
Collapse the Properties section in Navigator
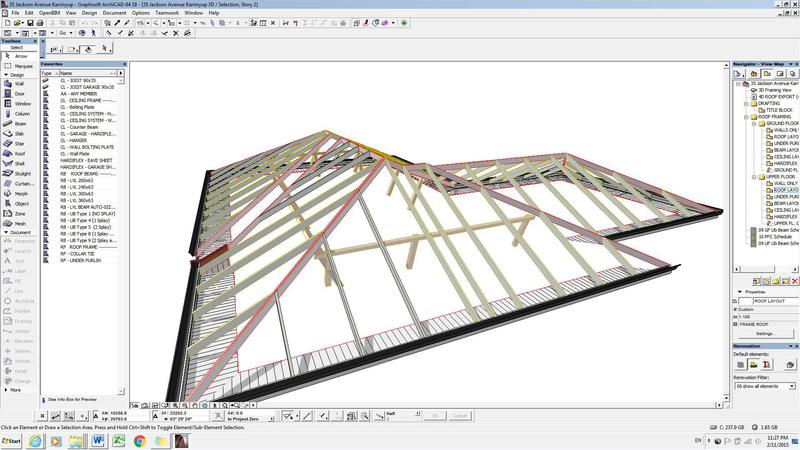point(740,292)
